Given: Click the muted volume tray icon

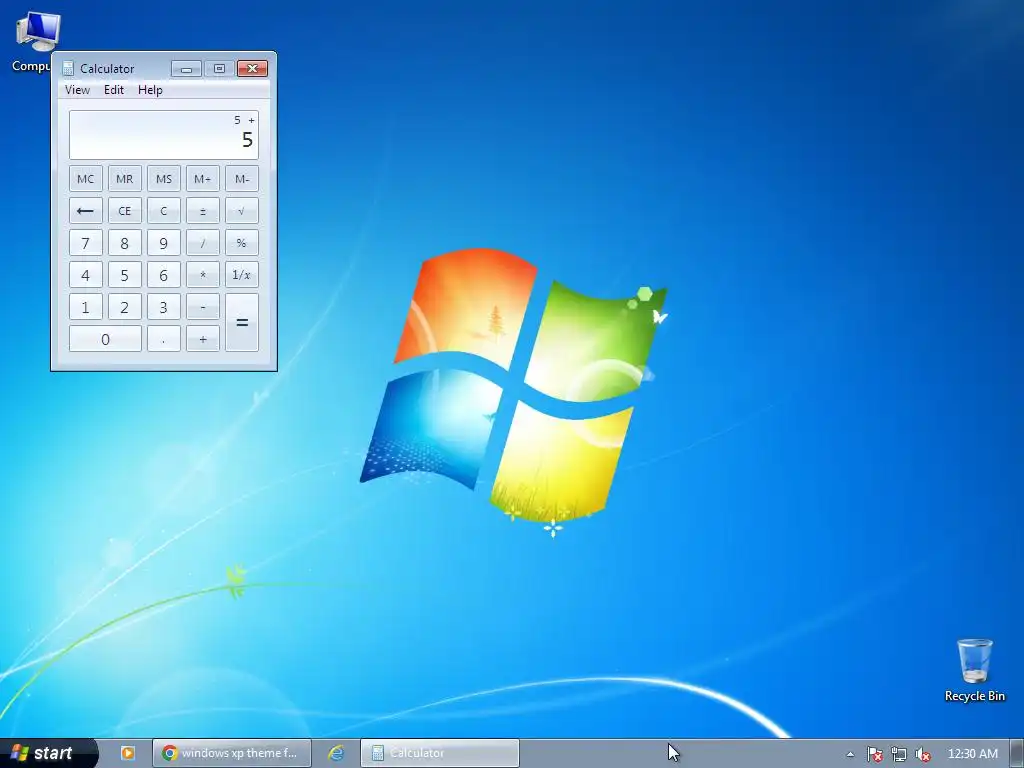Looking at the screenshot, I should [x=923, y=754].
